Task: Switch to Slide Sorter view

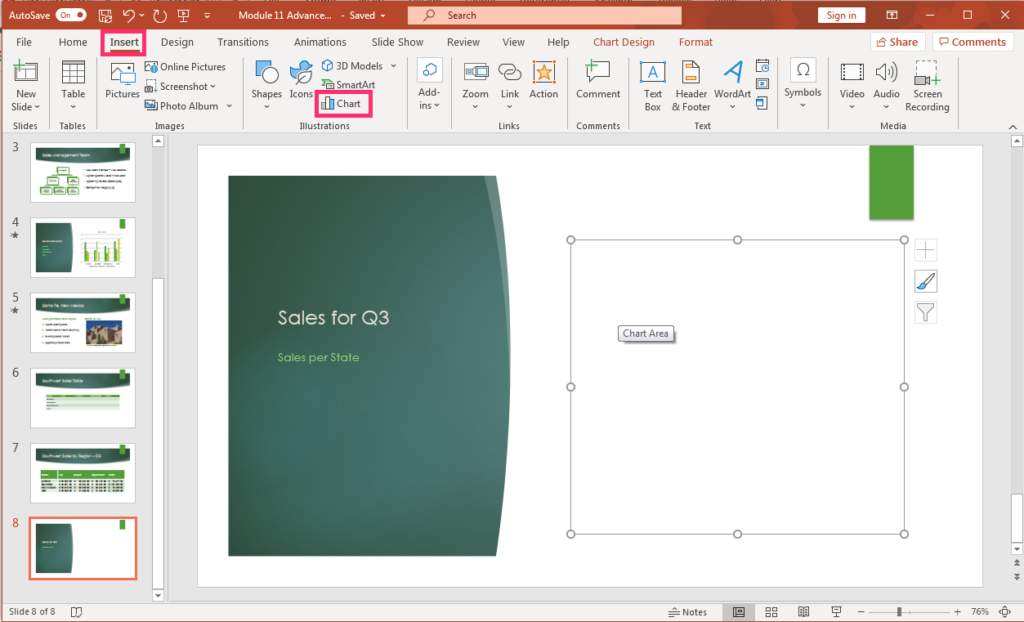Action: tap(771, 612)
